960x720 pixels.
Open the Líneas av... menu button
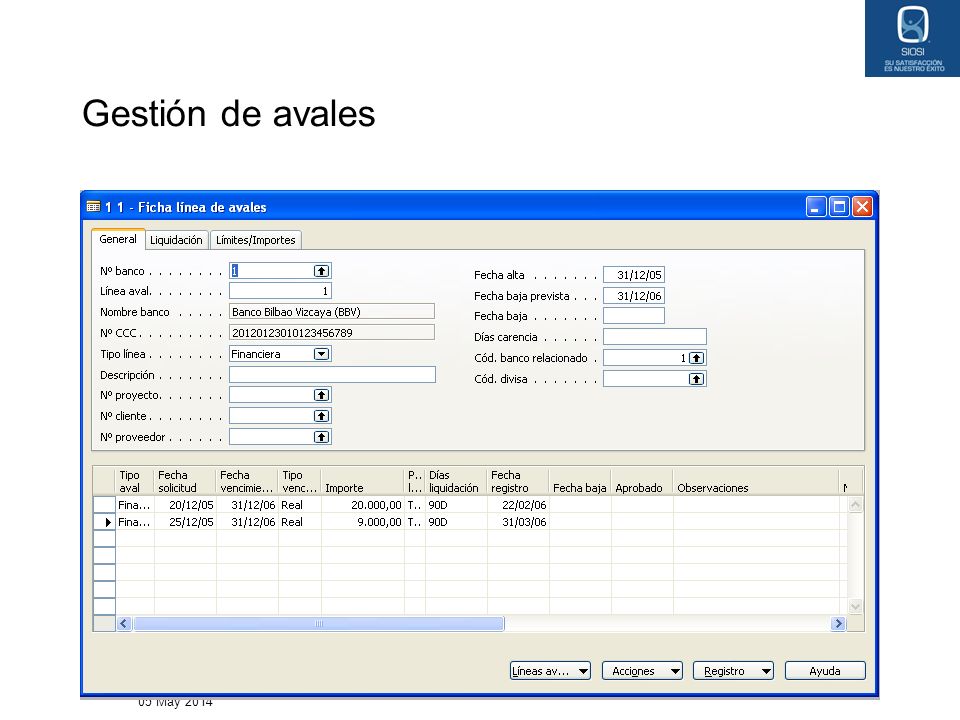550,671
